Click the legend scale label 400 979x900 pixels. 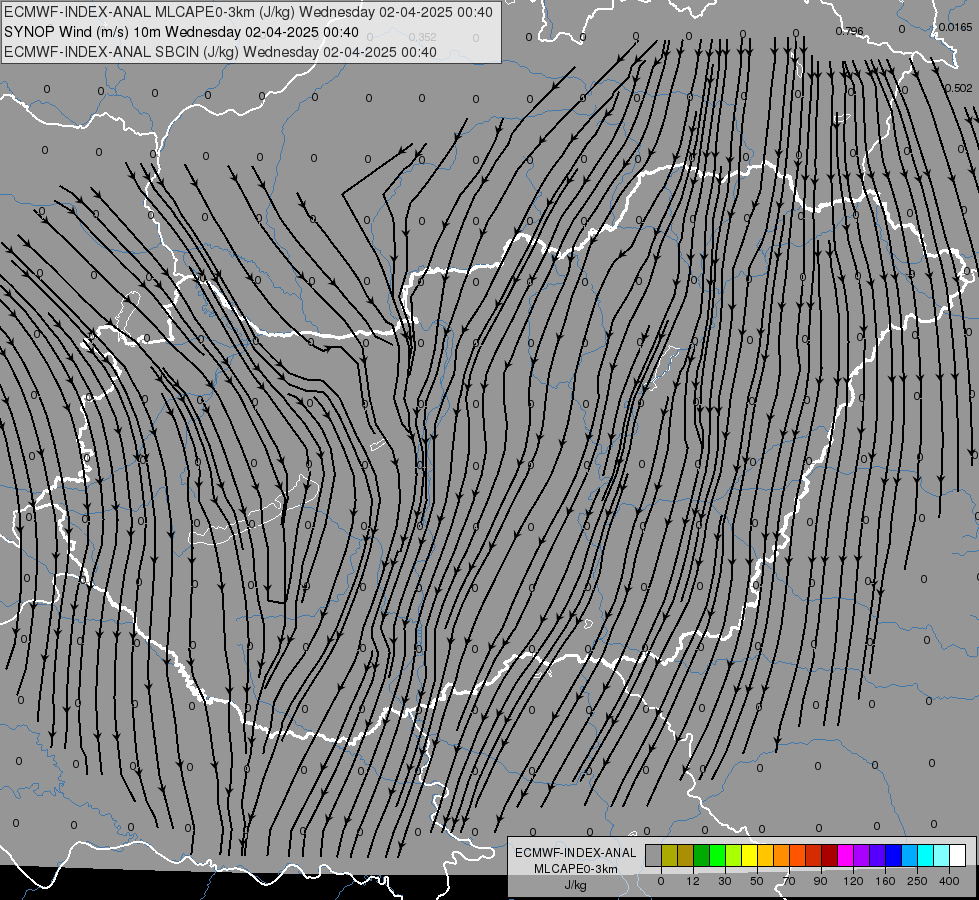tap(949, 881)
